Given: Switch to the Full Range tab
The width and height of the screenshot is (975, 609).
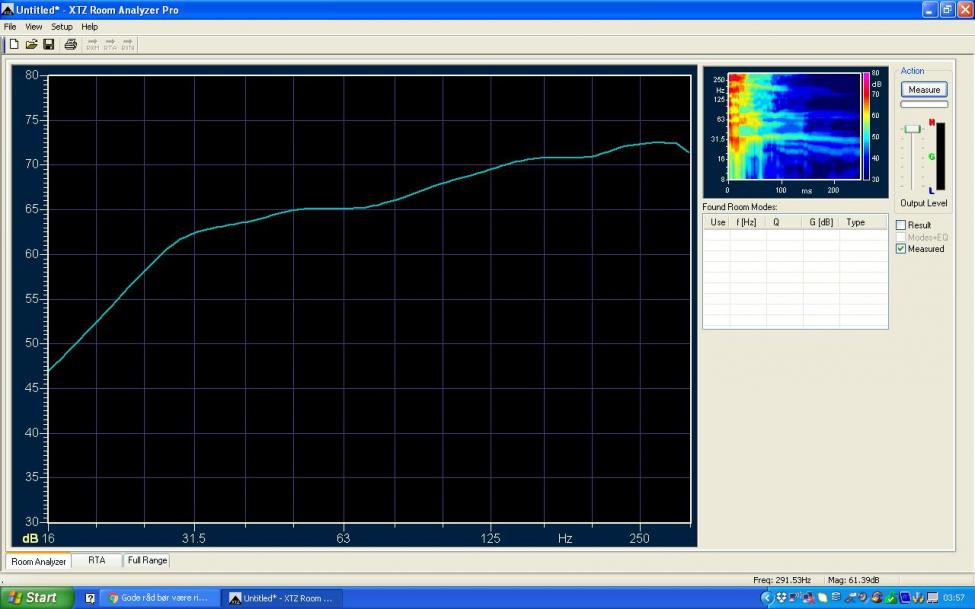Looking at the screenshot, I should [147, 561].
